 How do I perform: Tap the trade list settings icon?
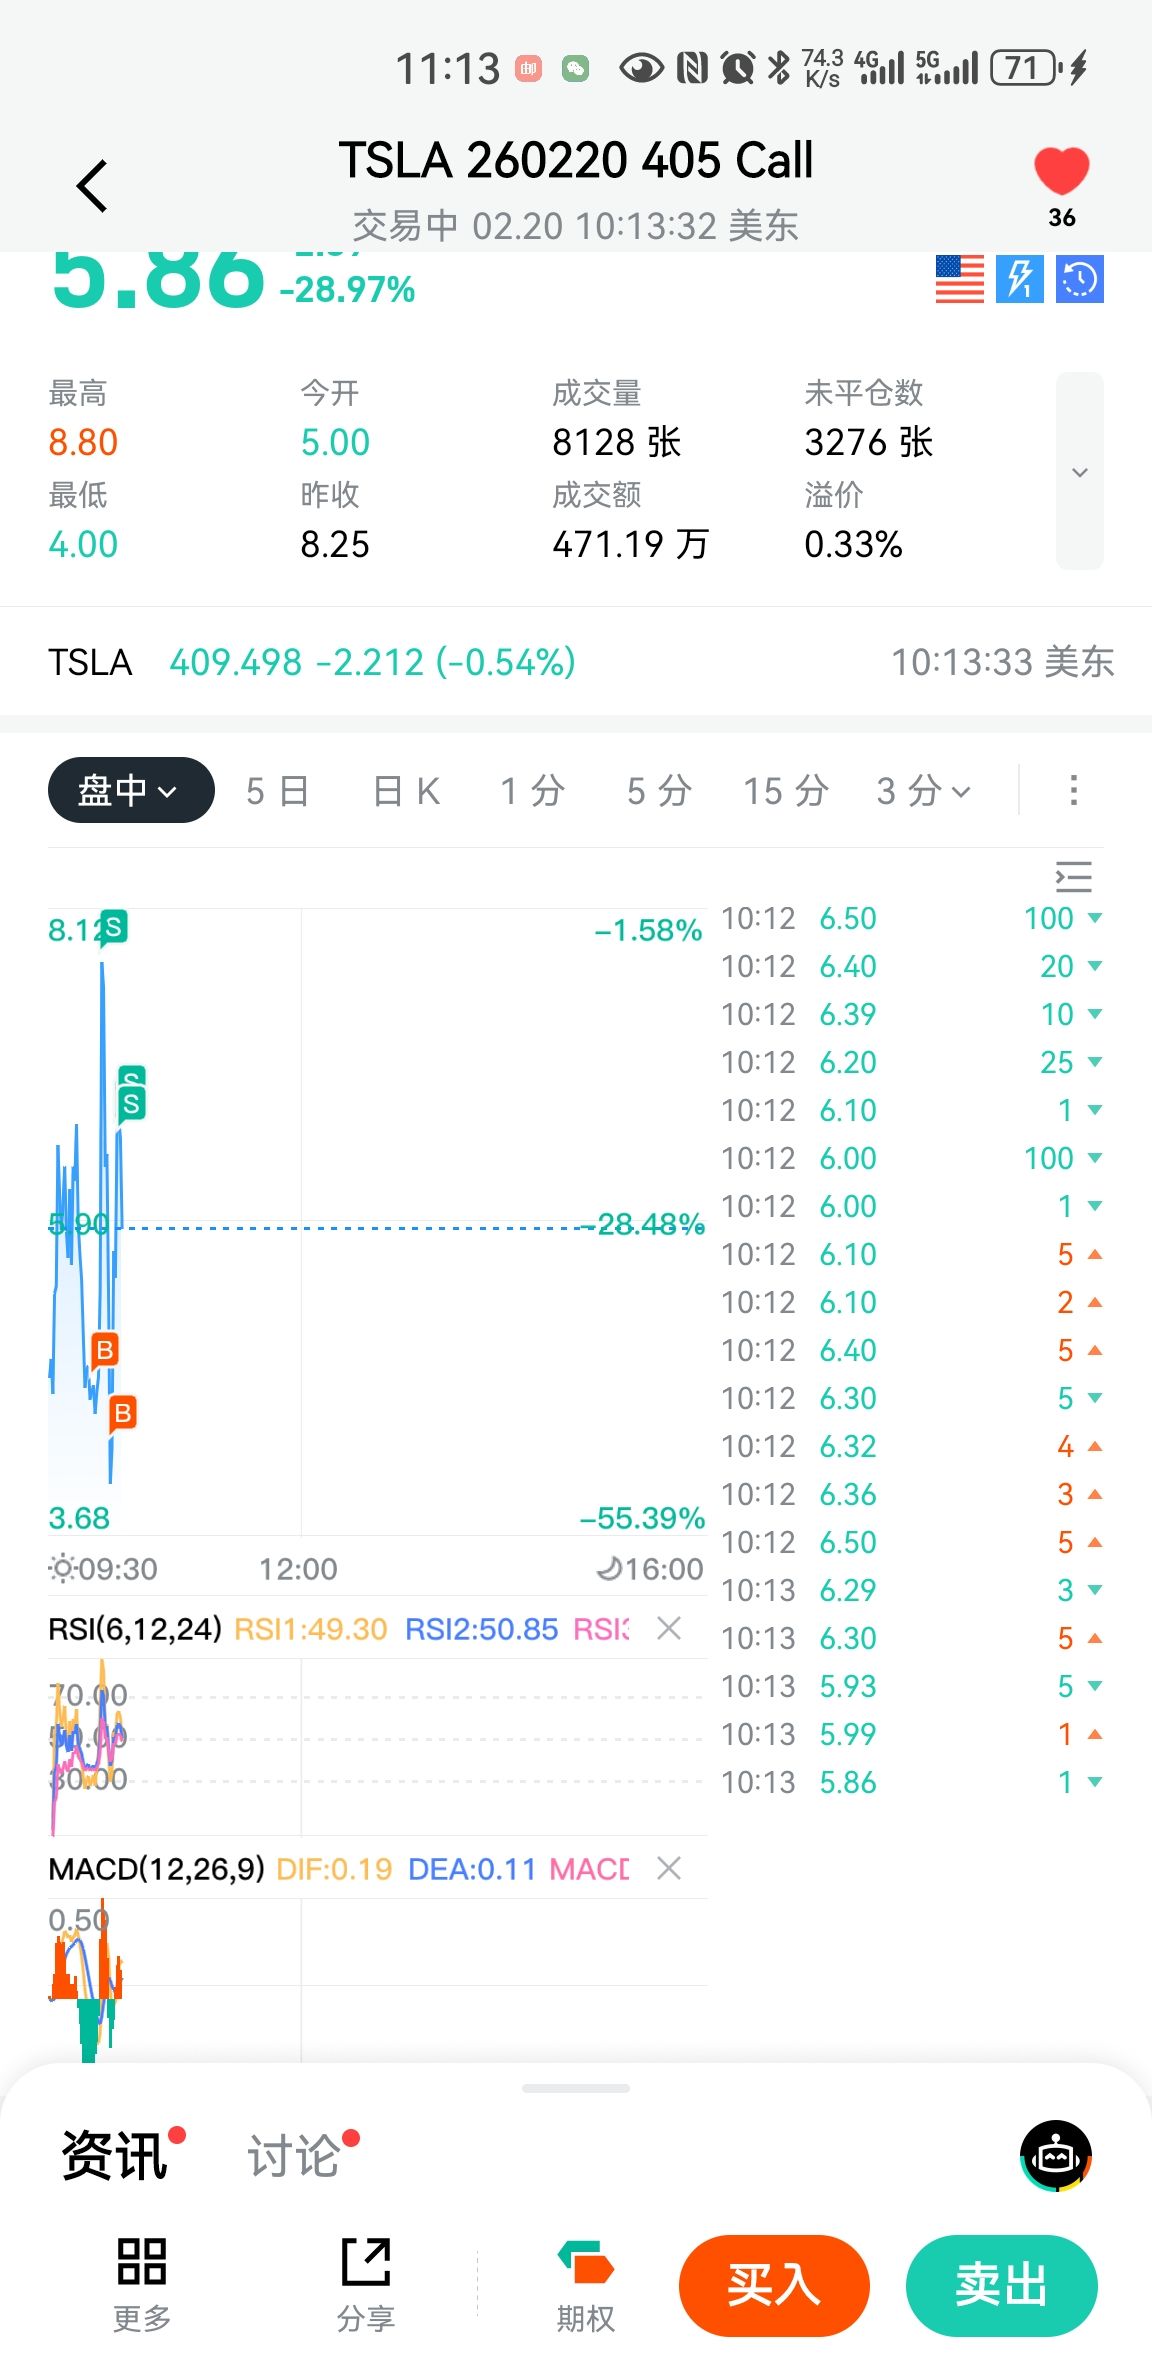(1073, 877)
